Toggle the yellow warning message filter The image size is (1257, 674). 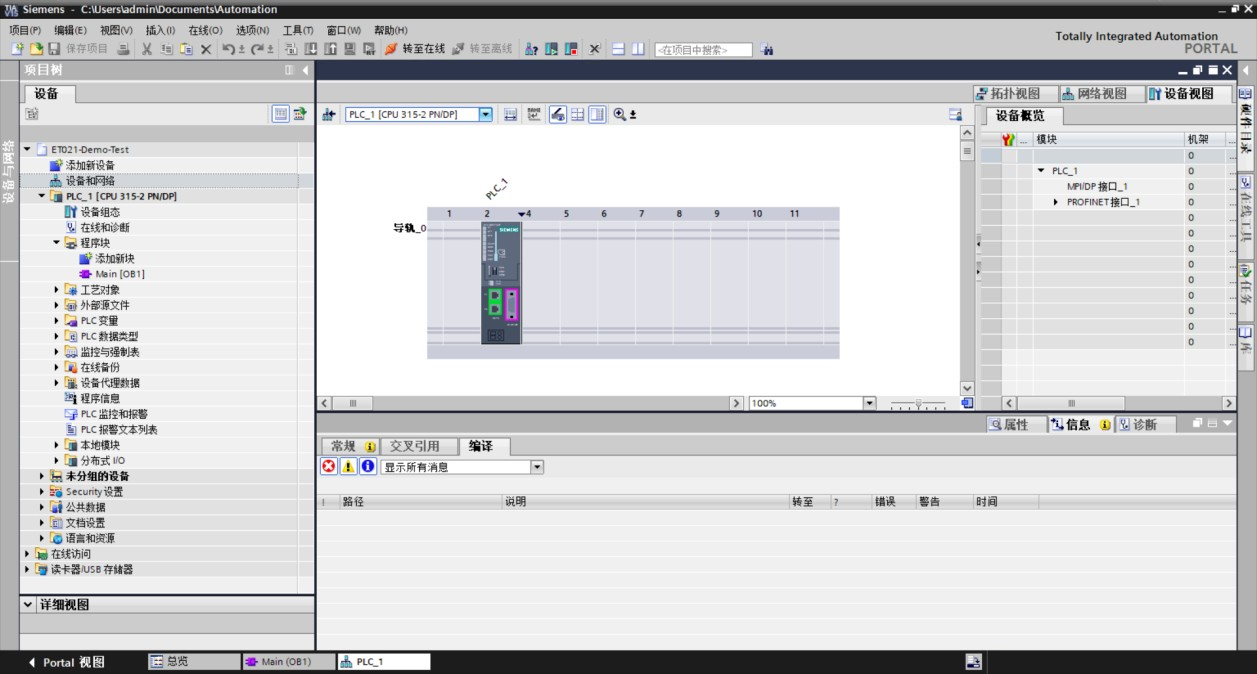[x=348, y=467]
